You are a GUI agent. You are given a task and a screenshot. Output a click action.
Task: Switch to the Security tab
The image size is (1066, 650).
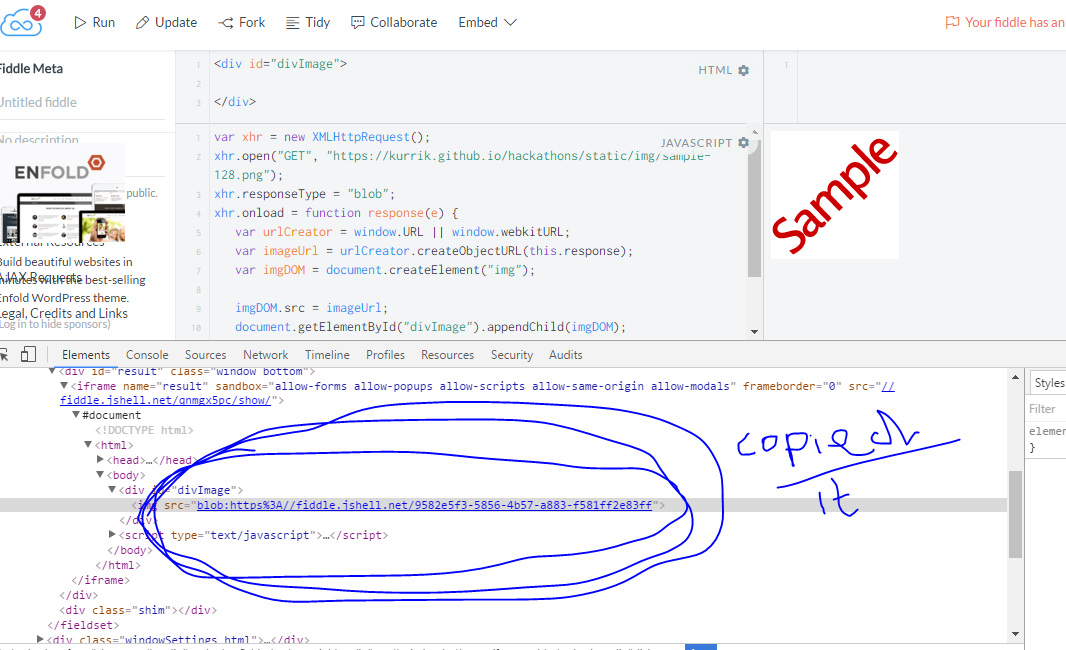512,355
